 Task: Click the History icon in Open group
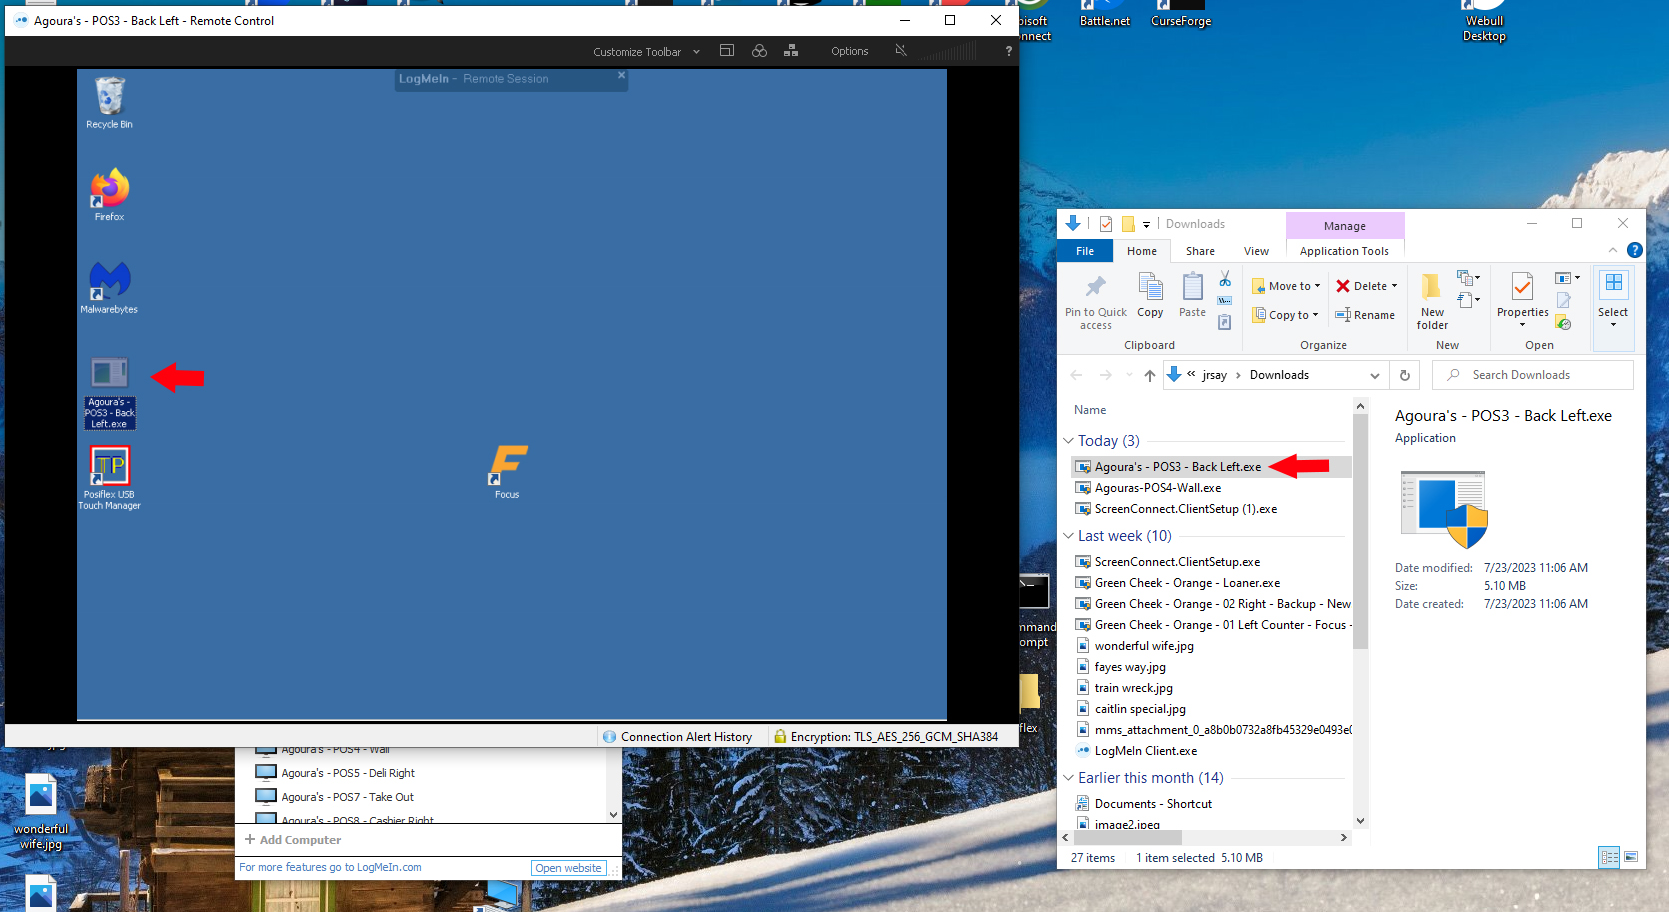[1564, 323]
